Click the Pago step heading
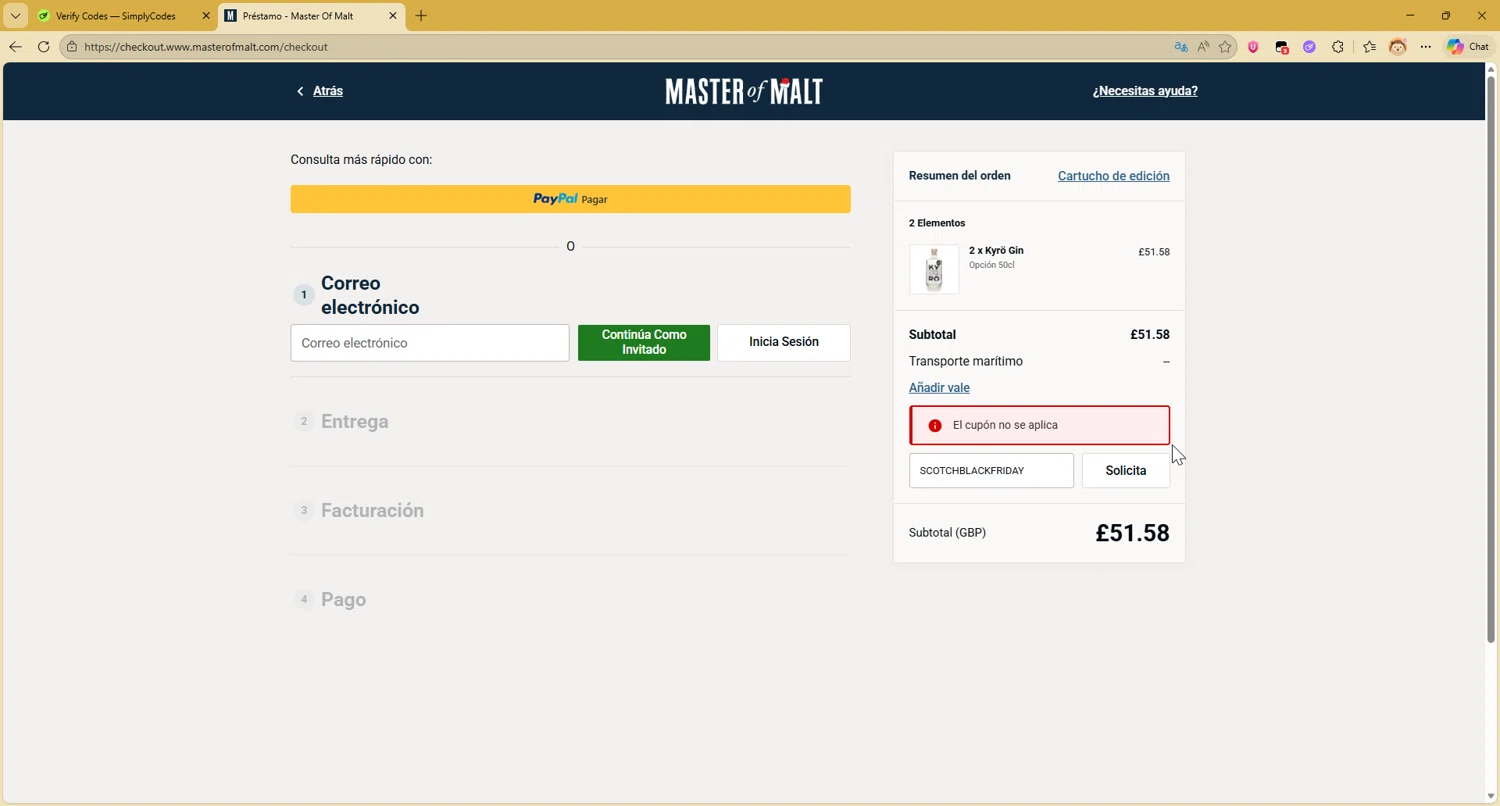The image size is (1500, 806). [x=343, y=600]
